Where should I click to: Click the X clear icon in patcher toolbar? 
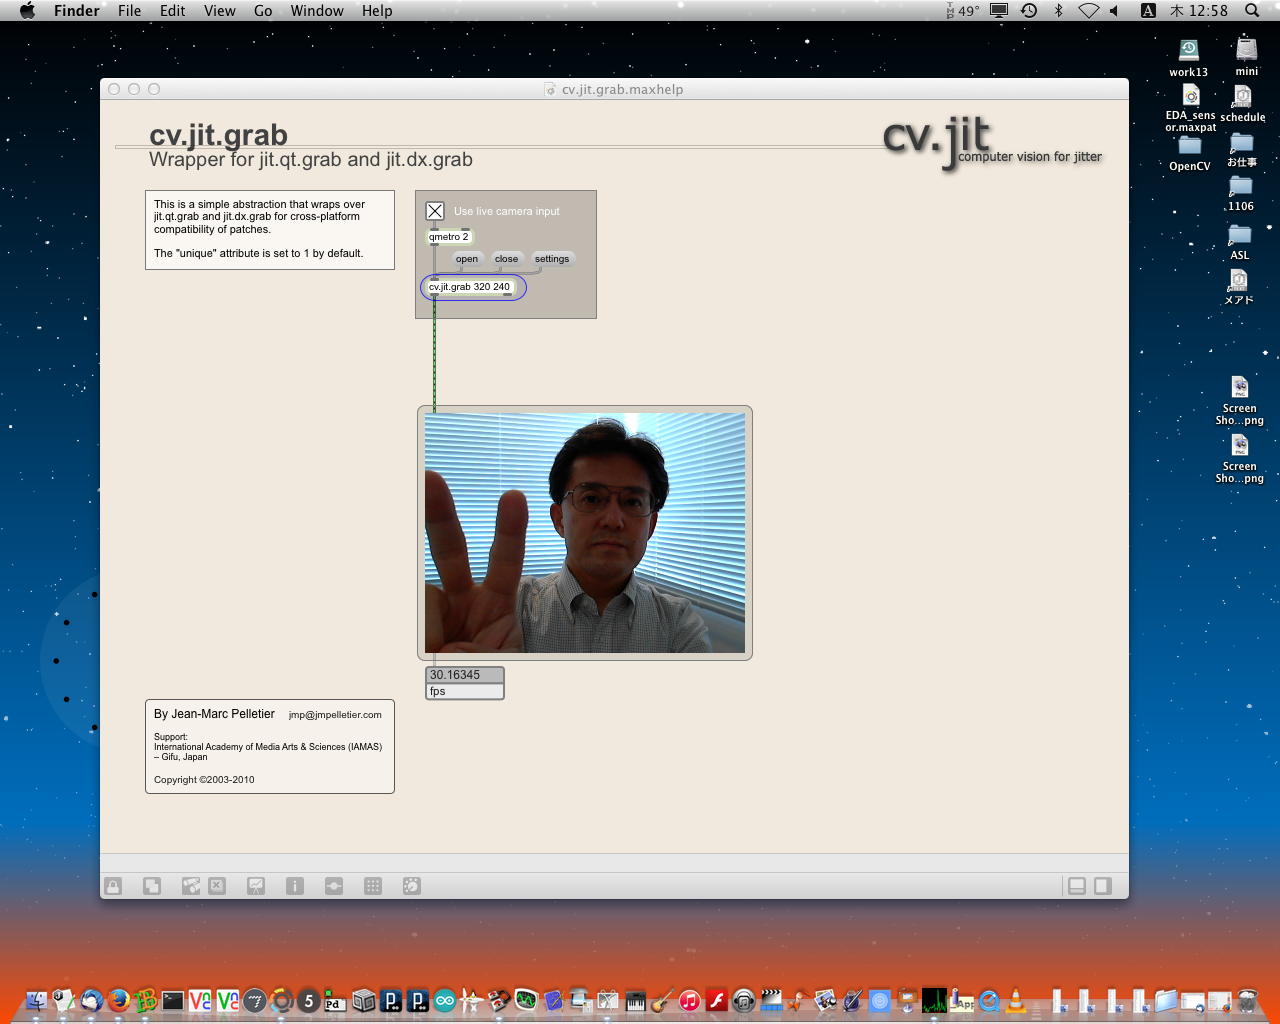217,886
